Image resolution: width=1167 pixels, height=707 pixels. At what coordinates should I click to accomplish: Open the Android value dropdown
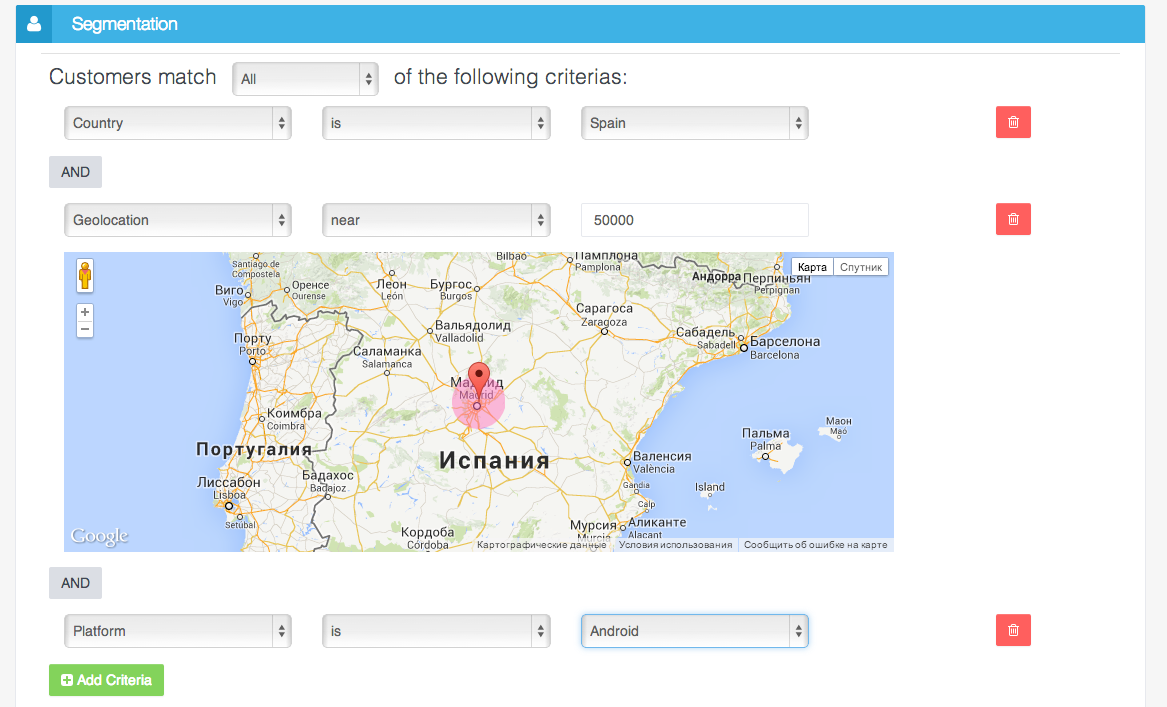[694, 631]
